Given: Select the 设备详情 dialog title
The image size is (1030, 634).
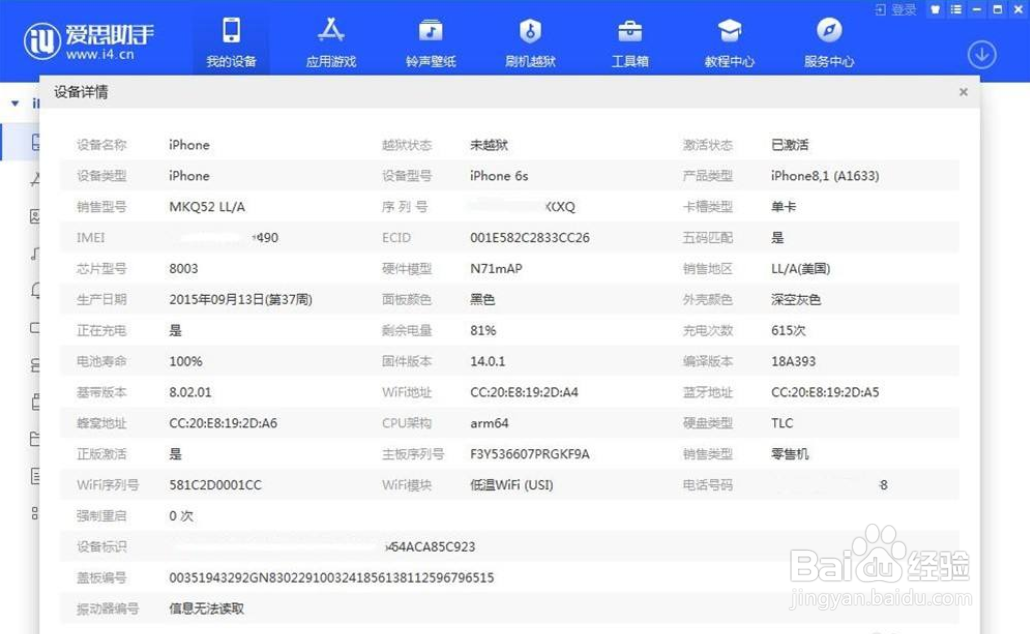Looking at the screenshot, I should pos(81,92).
